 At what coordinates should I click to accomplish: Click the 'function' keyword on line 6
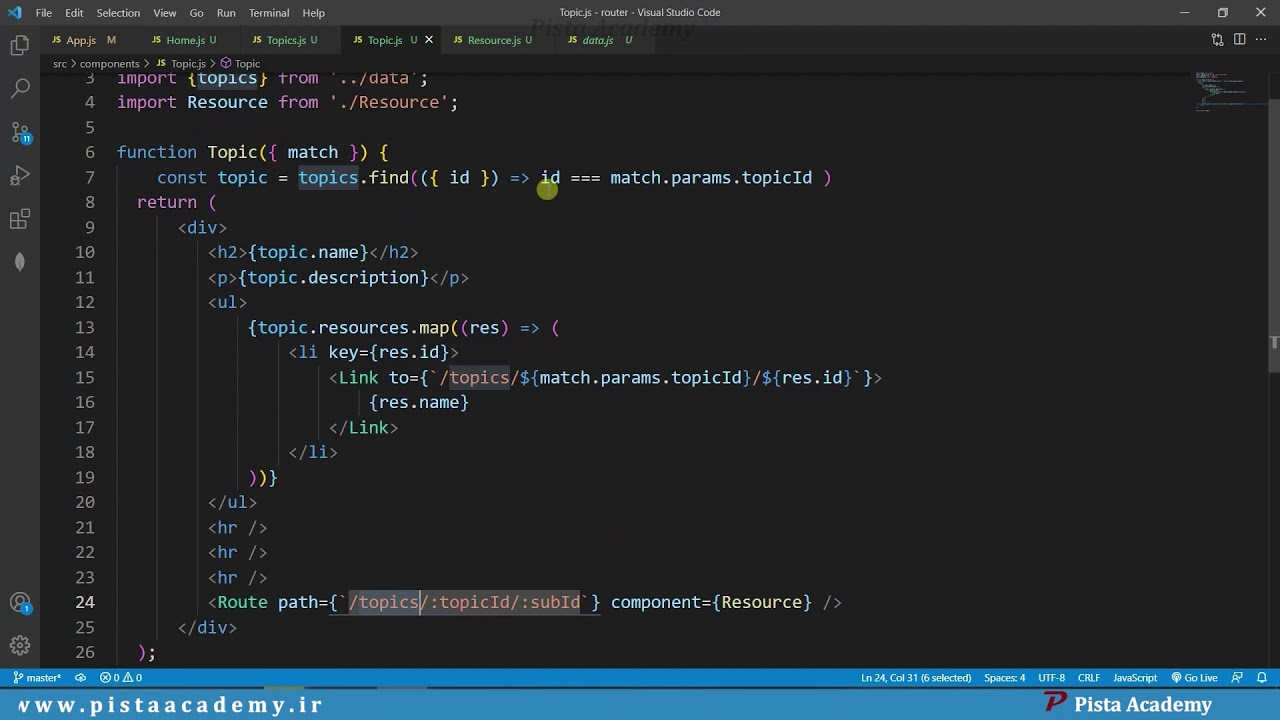click(157, 152)
